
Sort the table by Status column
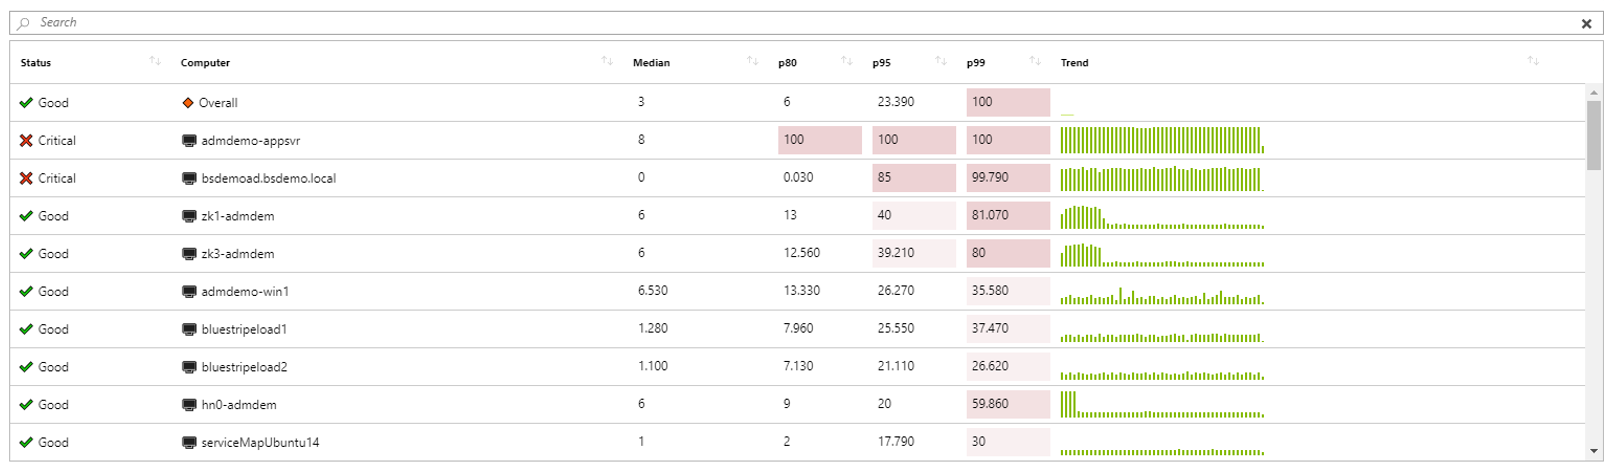click(x=155, y=62)
